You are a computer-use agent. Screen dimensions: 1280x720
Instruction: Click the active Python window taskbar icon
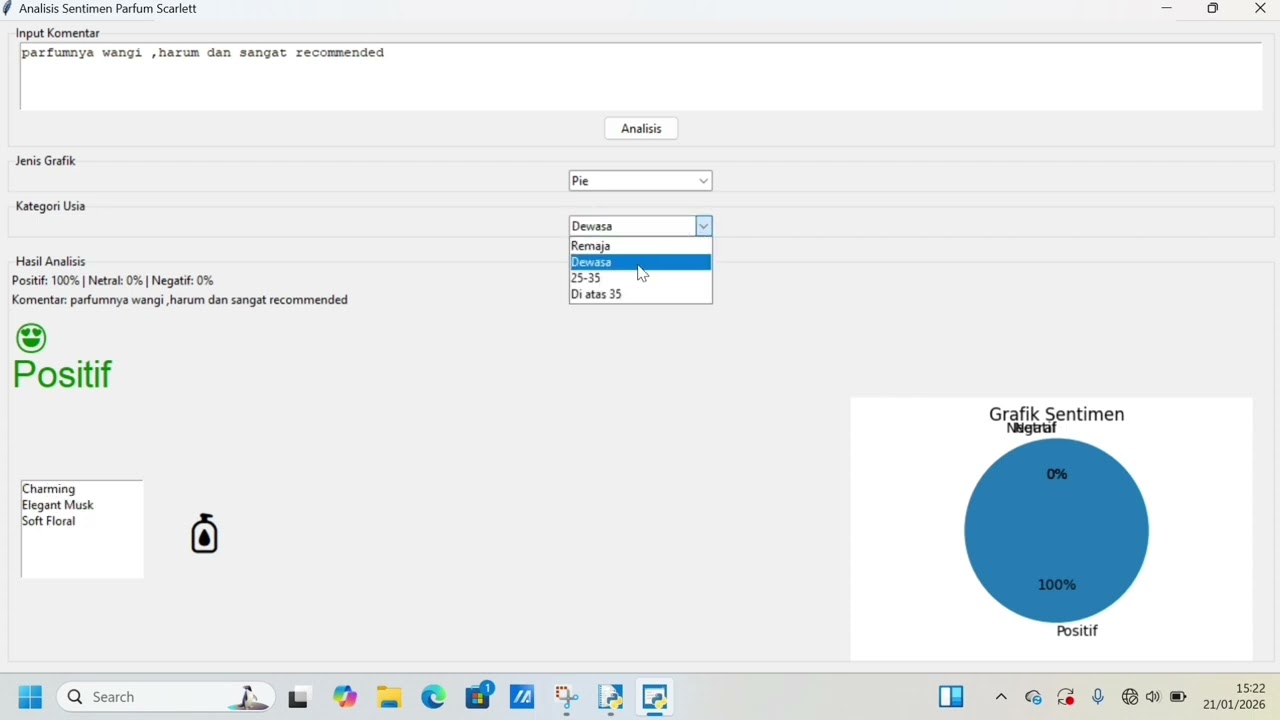[656, 698]
